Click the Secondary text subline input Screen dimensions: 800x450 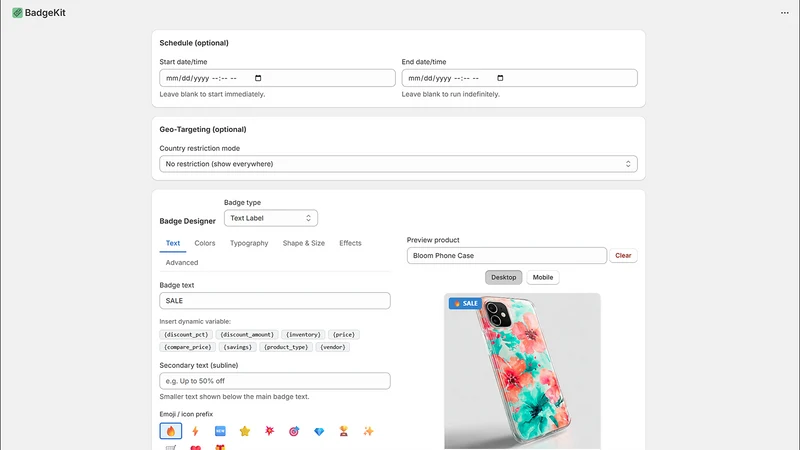(x=275, y=381)
